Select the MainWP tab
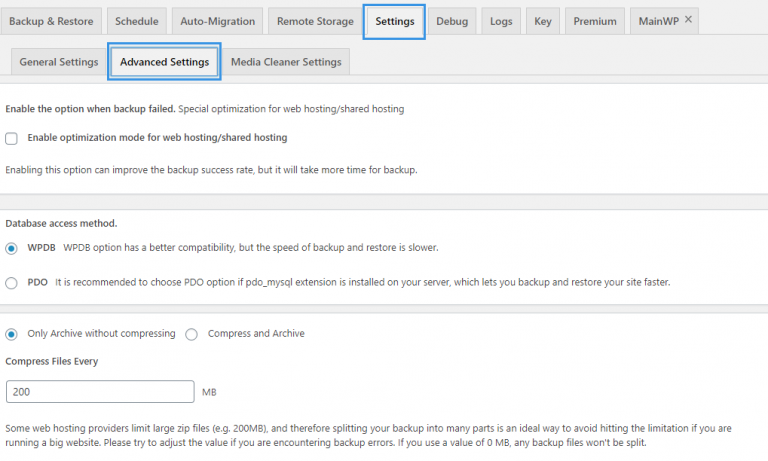The image size is (768, 461). [657, 21]
